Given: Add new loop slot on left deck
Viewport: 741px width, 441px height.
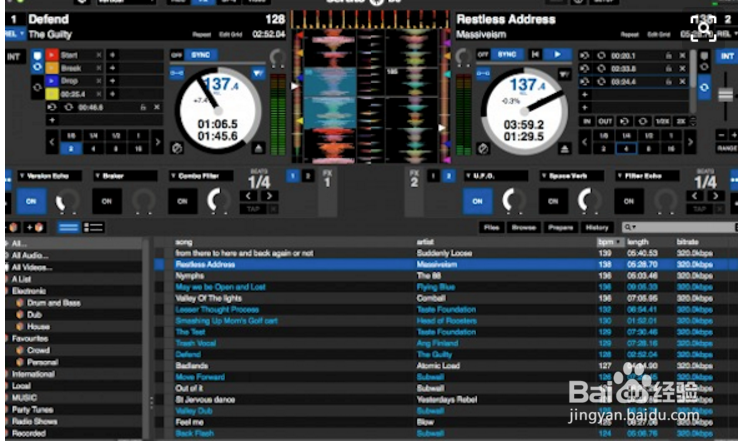Looking at the screenshot, I should pyautogui.click(x=52, y=120).
